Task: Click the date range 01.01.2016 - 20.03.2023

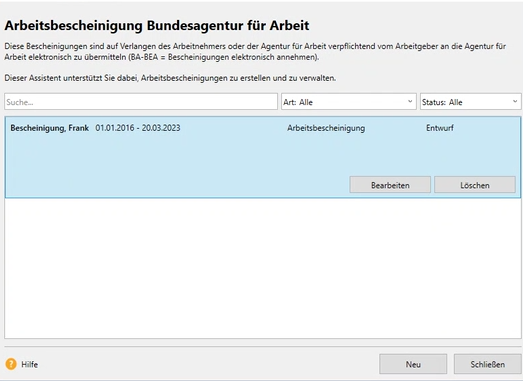Action: coord(138,128)
